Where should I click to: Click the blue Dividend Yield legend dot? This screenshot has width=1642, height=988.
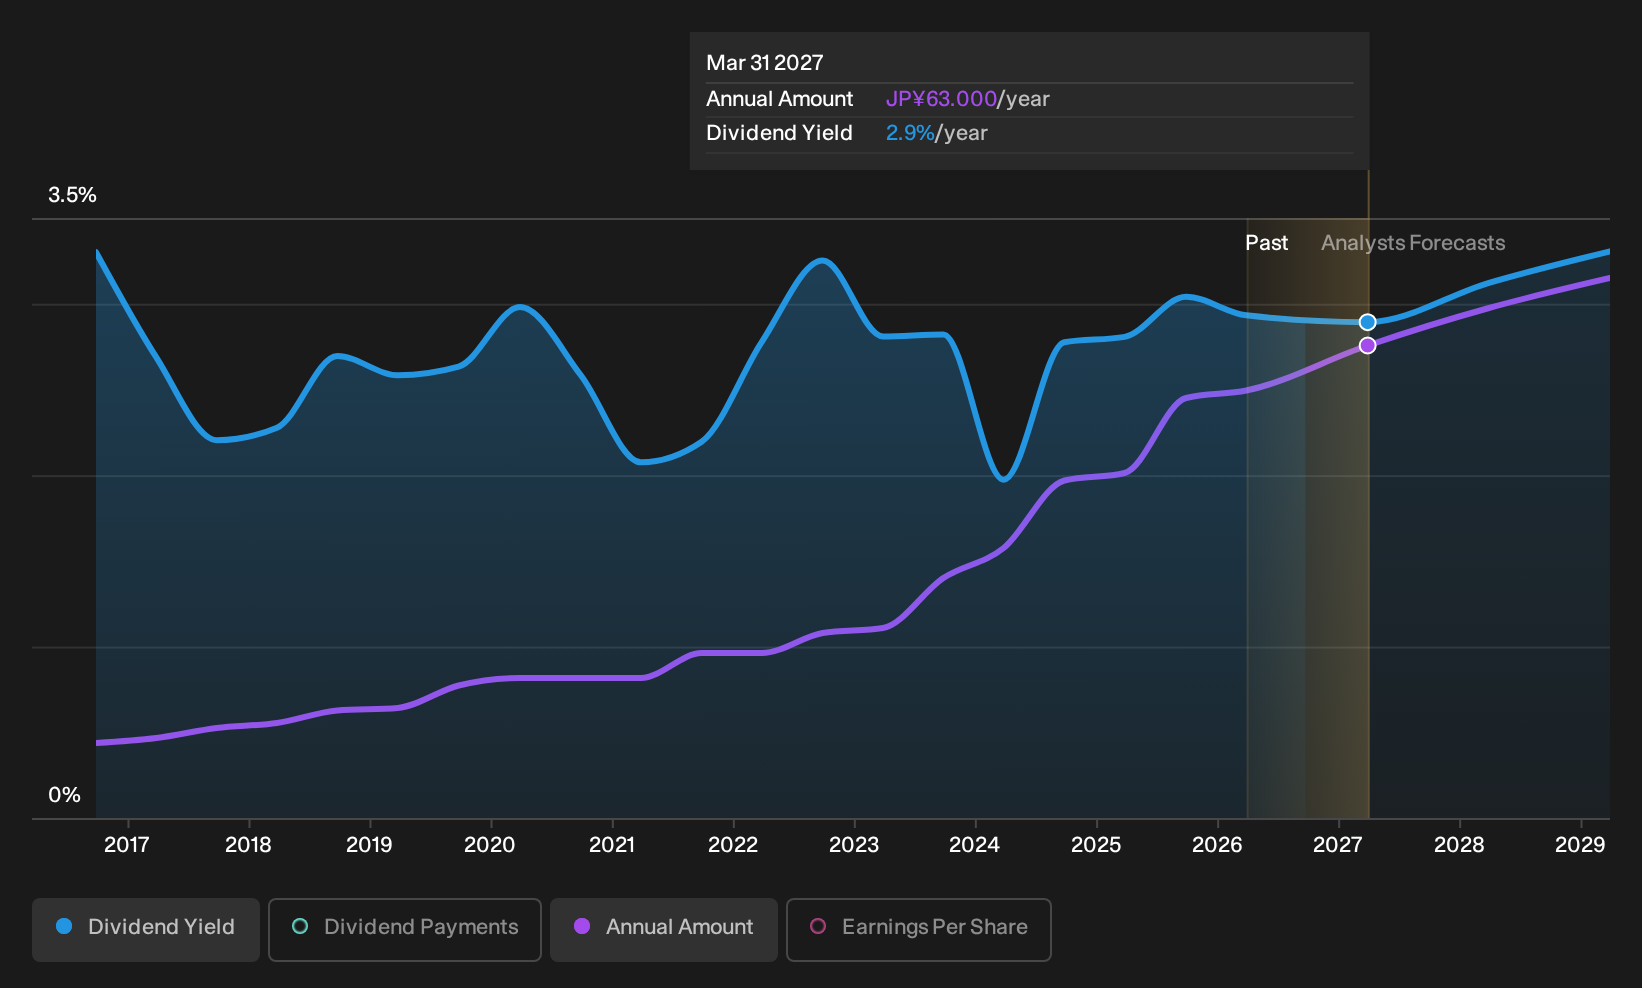click(x=64, y=927)
